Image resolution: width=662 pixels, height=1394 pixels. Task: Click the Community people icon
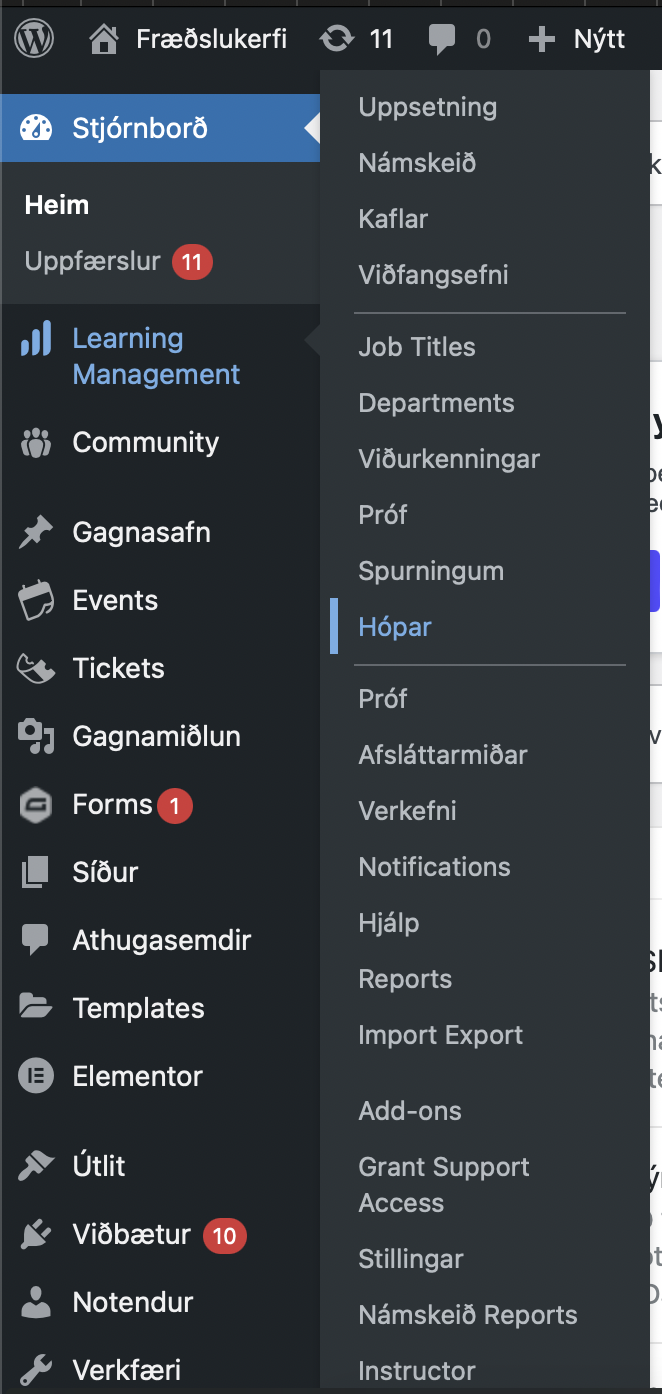coord(36,442)
